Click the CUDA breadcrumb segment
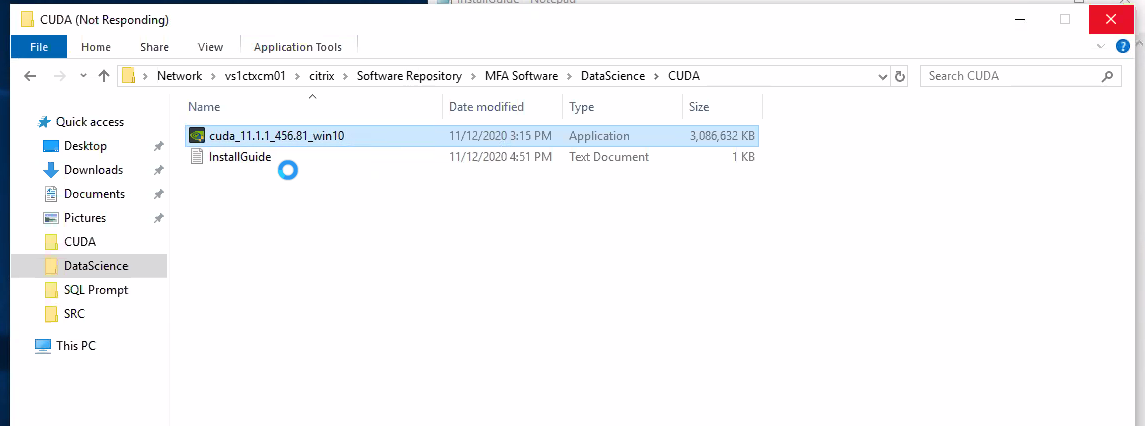Image resolution: width=1145 pixels, height=426 pixels. [x=683, y=76]
